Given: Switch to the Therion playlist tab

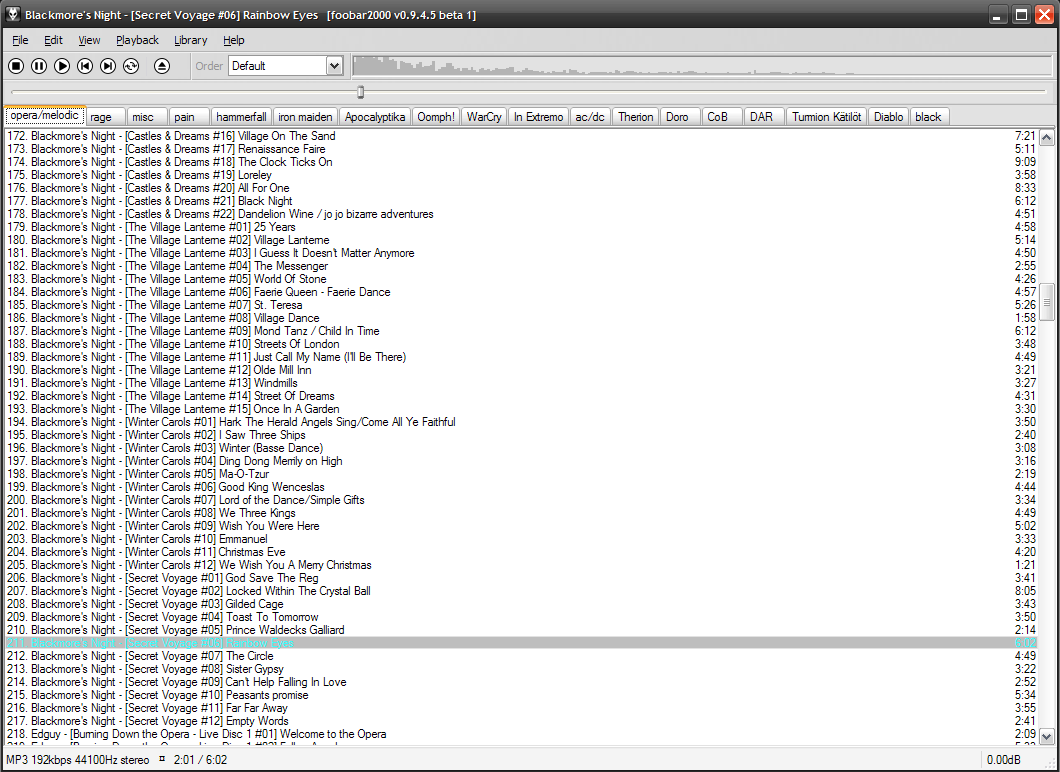Looking at the screenshot, I should 635,117.
